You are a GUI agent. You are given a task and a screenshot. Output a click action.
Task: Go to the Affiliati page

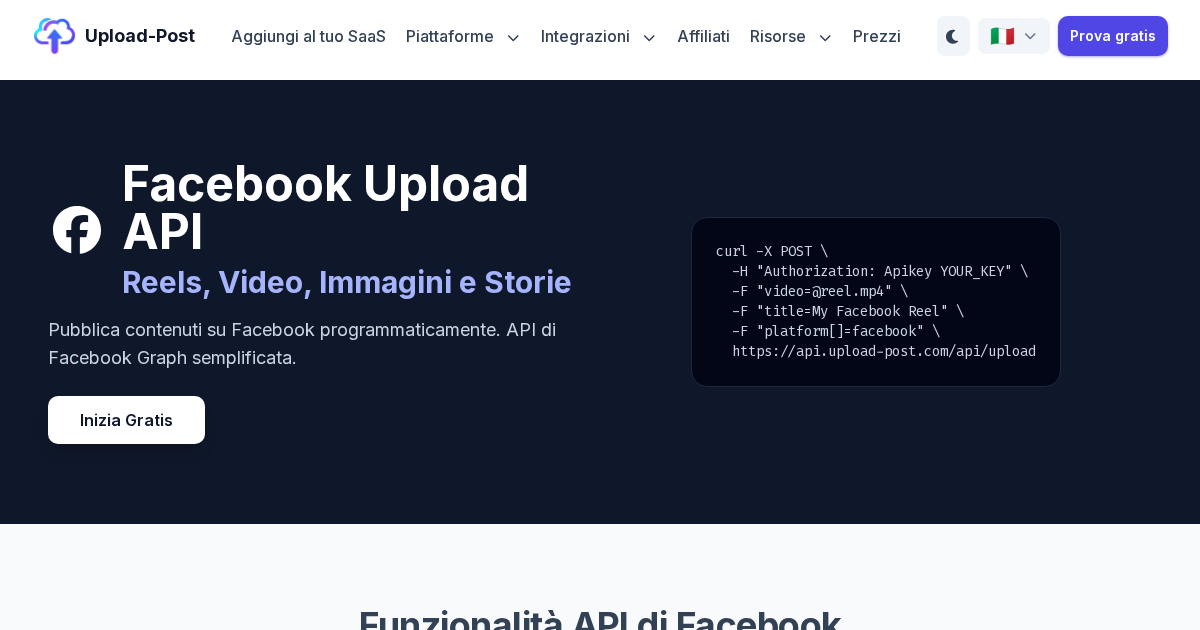pyautogui.click(x=703, y=36)
